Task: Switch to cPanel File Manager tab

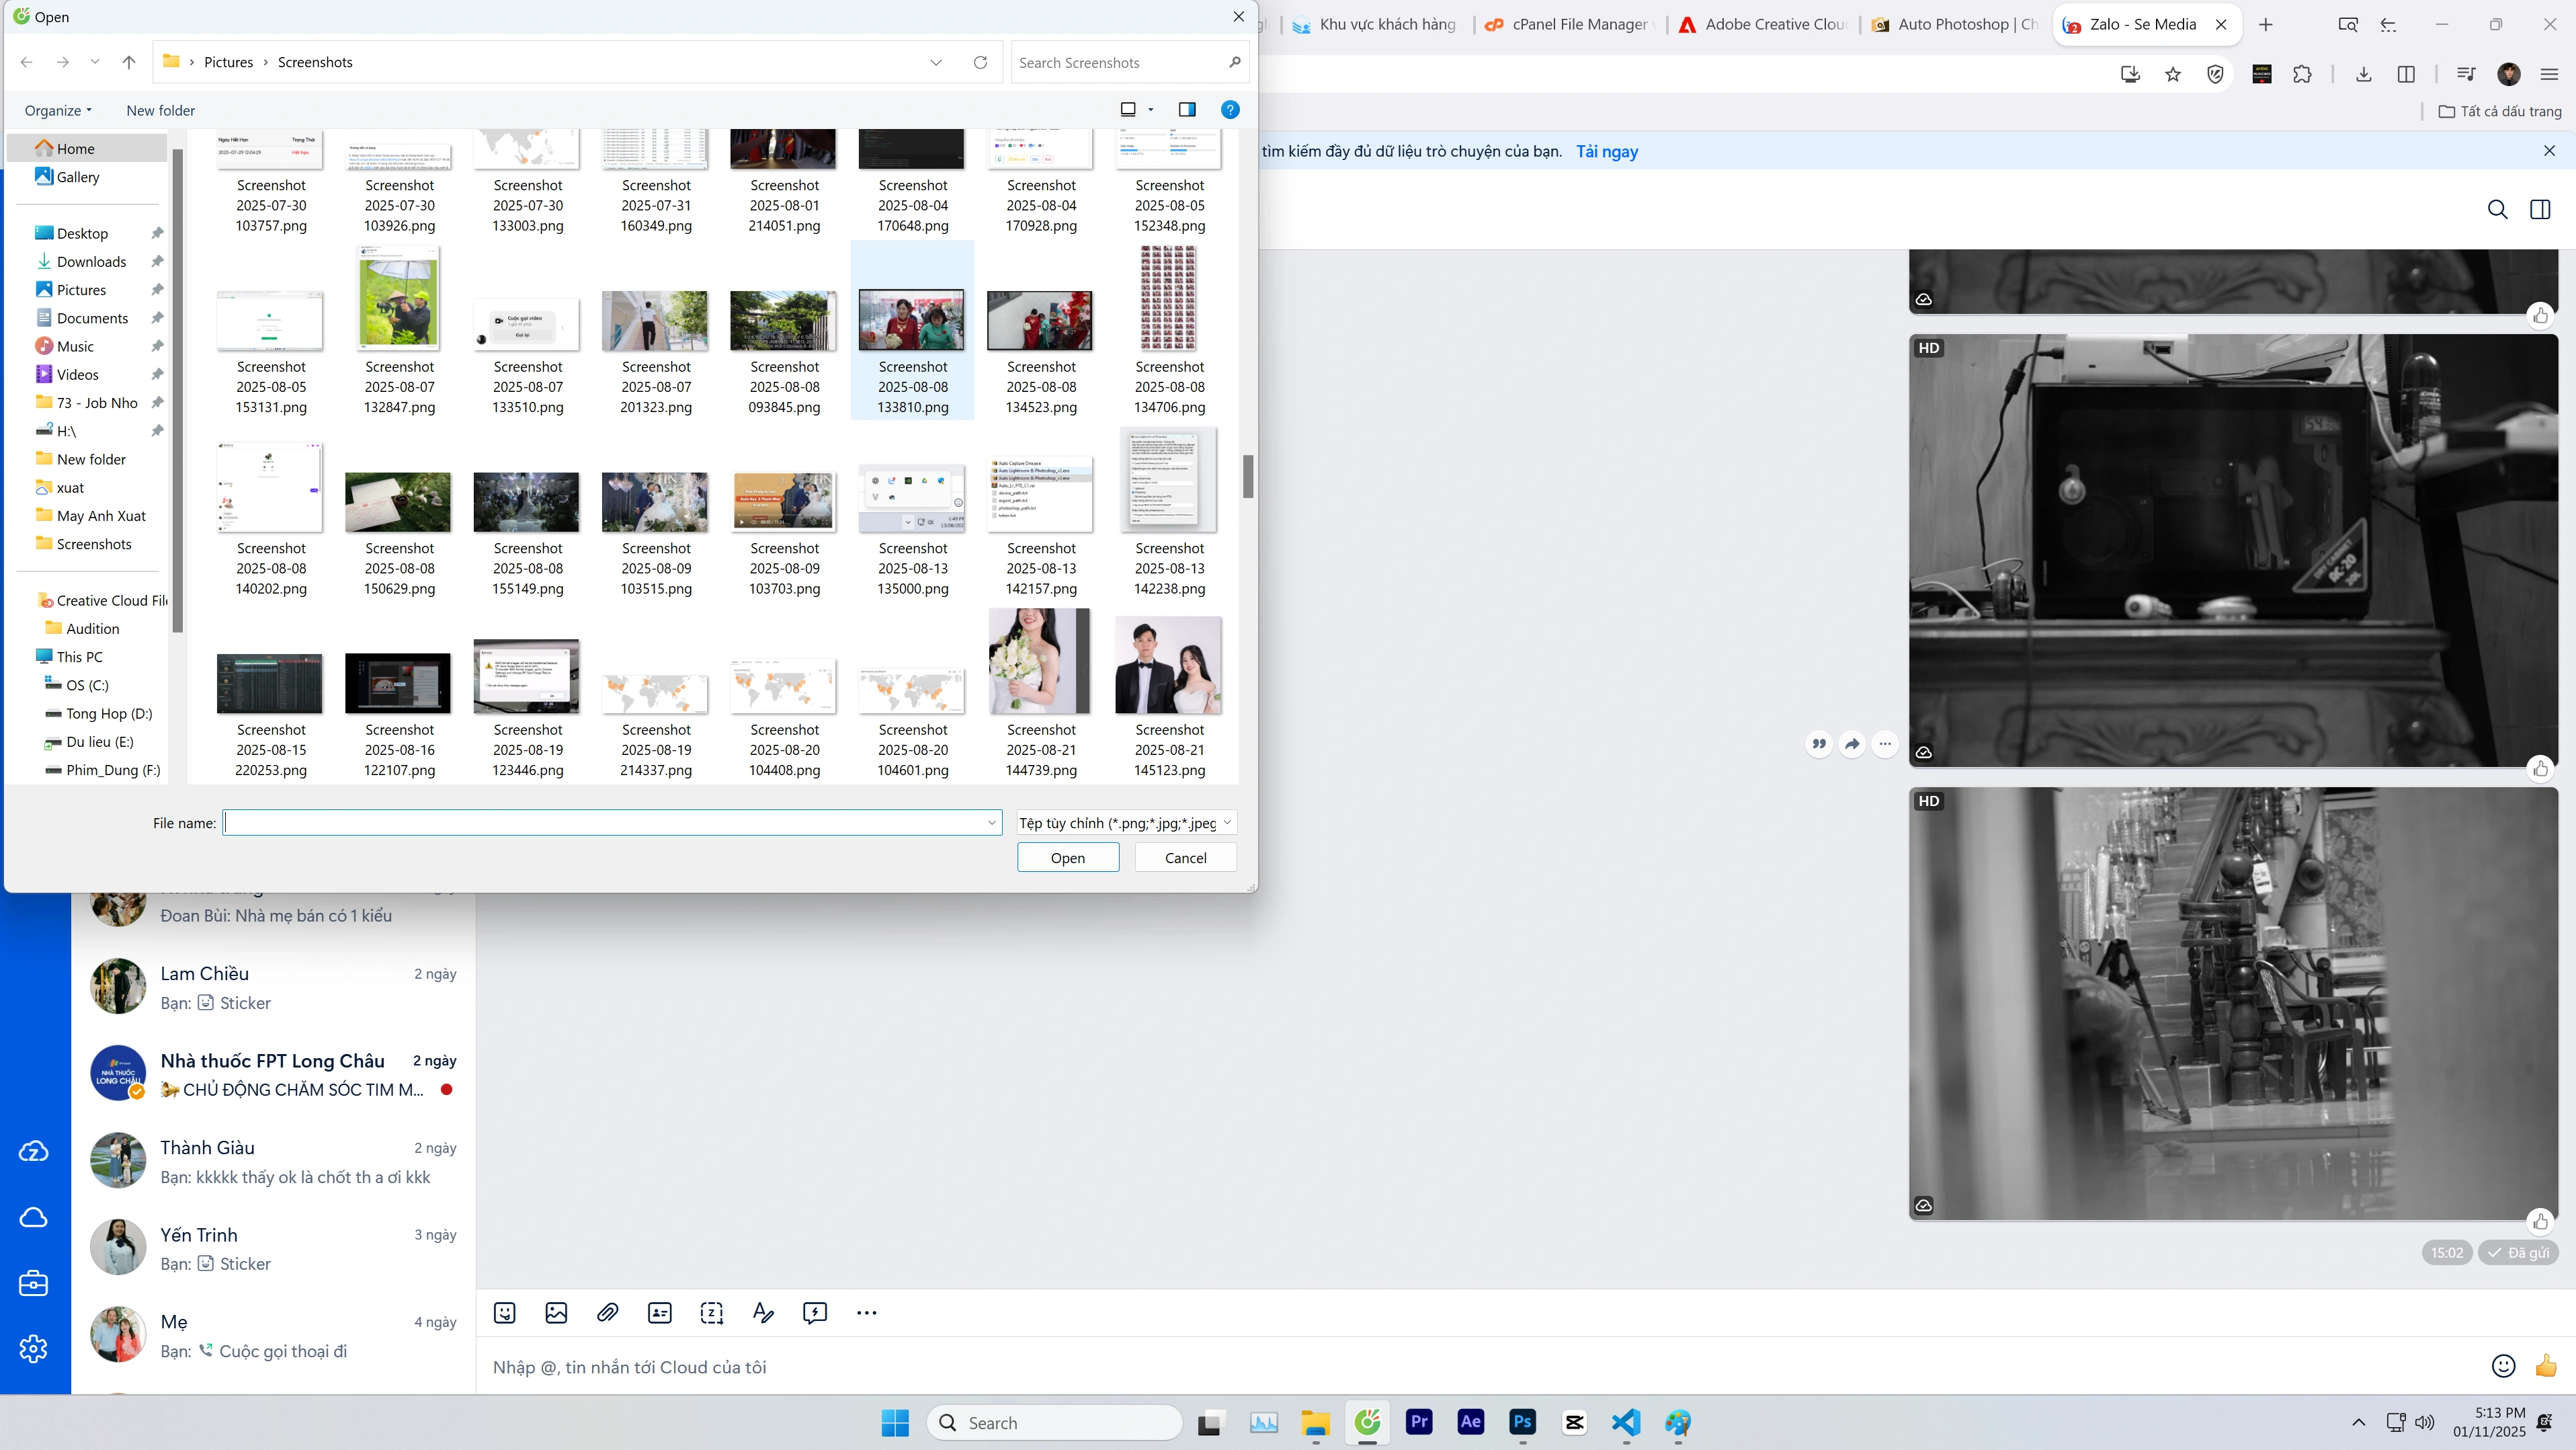Action: click(1570, 24)
